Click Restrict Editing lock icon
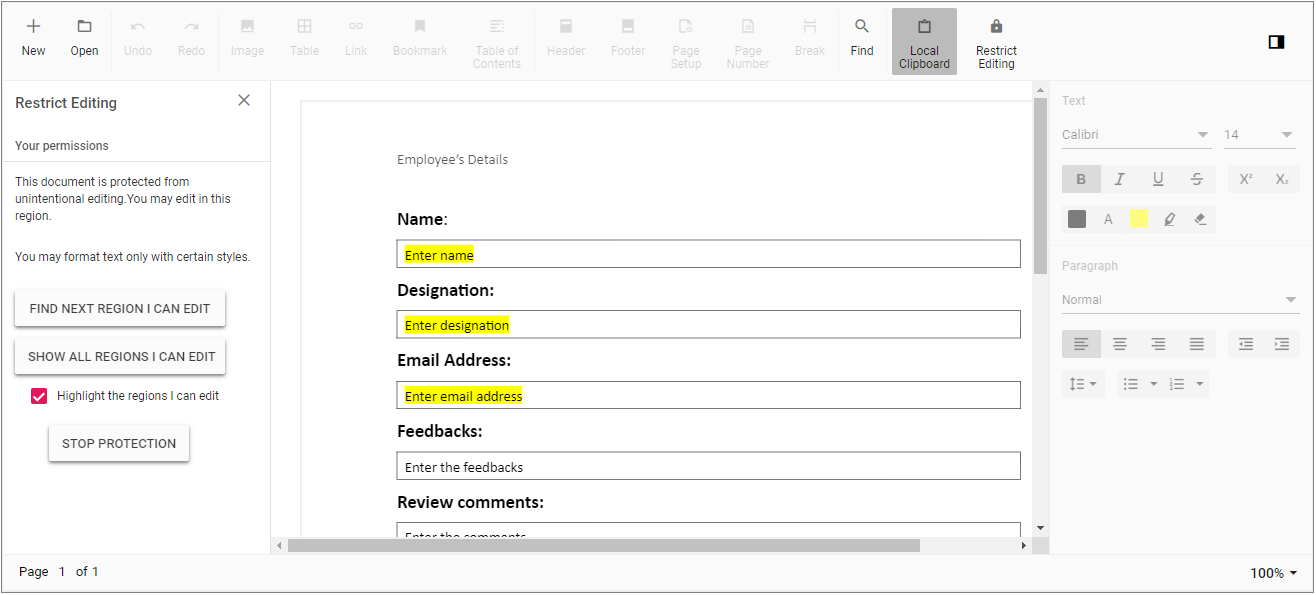This screenshot has width=1316, height=595. pyautogui.click(x=996, y=26)
